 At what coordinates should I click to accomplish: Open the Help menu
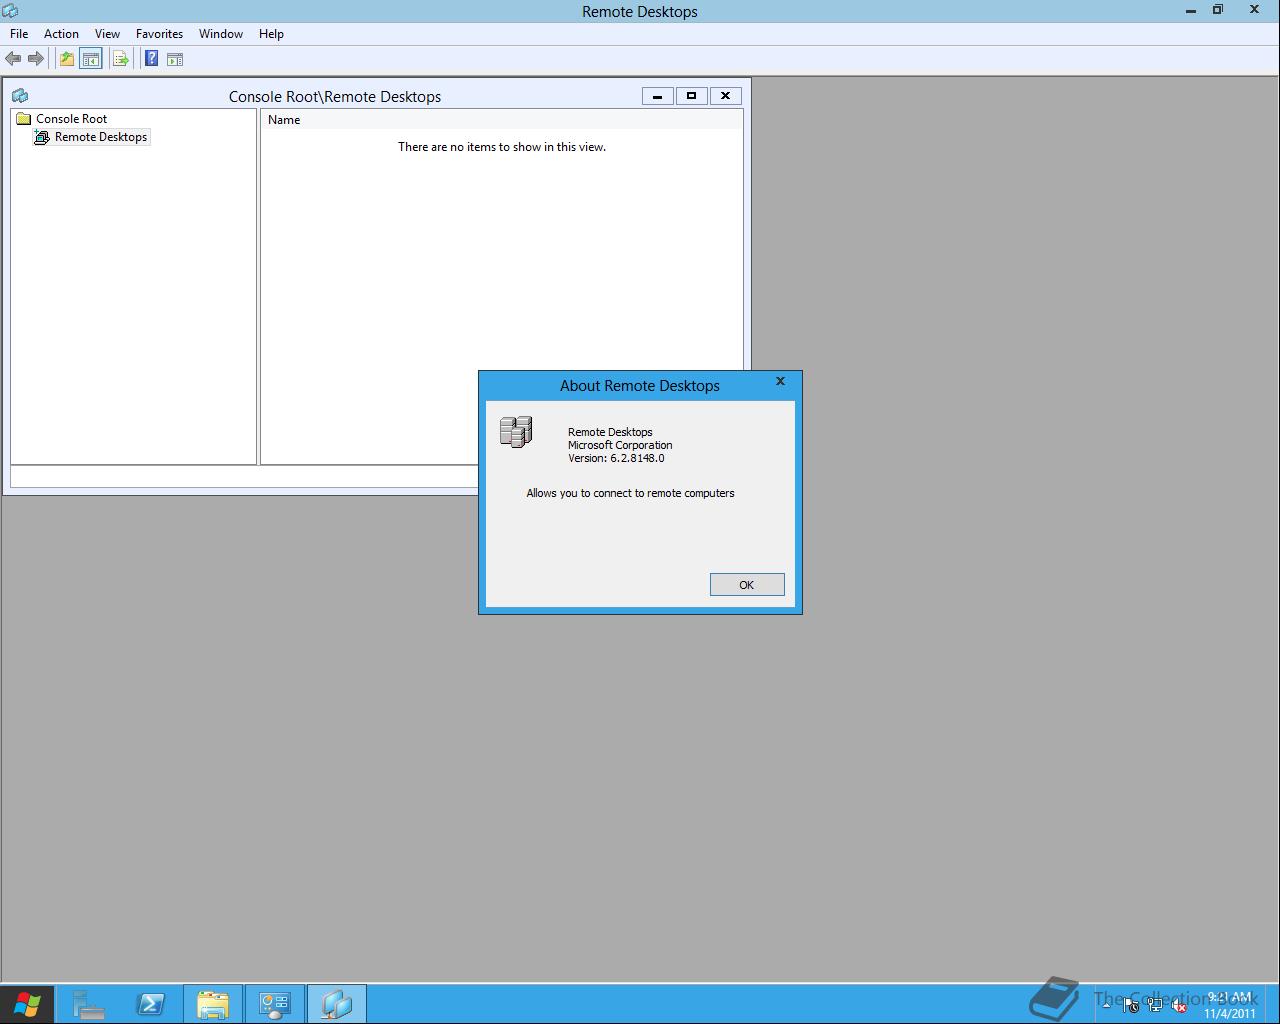[271, 33]
